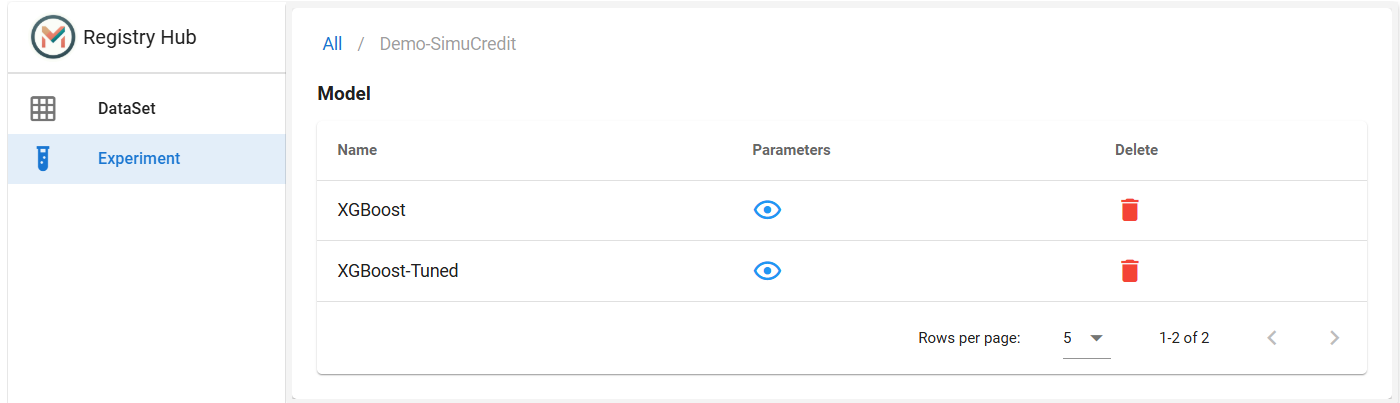Viewport: 1400px width, 403px height.
Task: Follow the All breadcrumb link
Action: [332, 44]
